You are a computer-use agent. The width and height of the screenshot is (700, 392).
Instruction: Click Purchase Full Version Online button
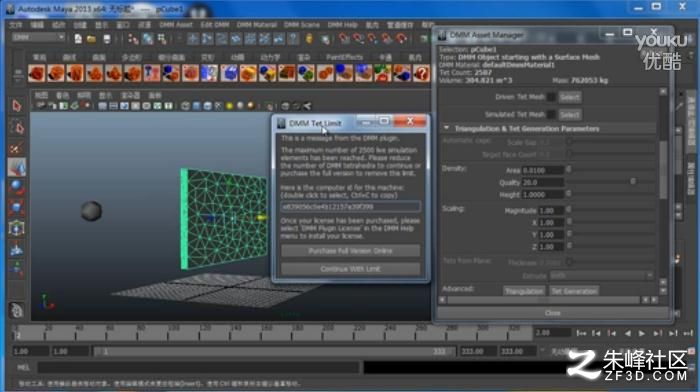[x=350, y=251]
